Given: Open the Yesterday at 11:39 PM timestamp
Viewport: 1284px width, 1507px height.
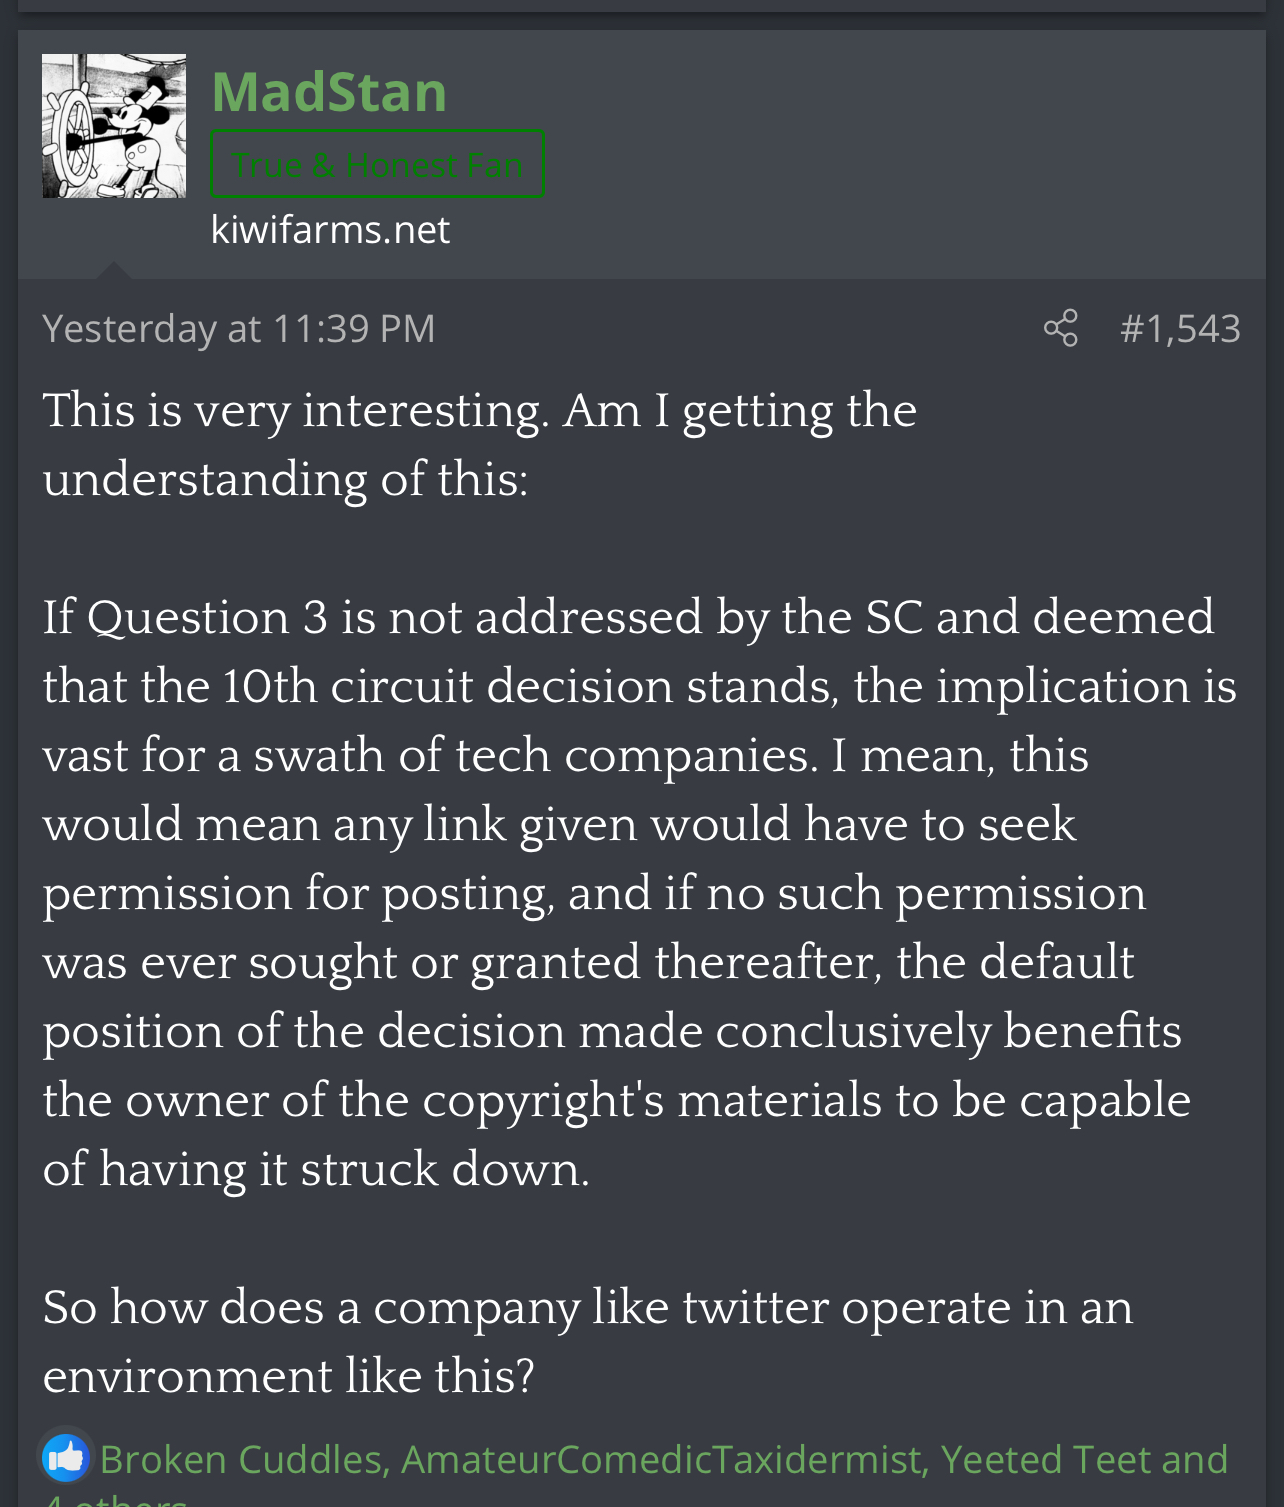Looking at the screenshot, I should pos(238,328).
